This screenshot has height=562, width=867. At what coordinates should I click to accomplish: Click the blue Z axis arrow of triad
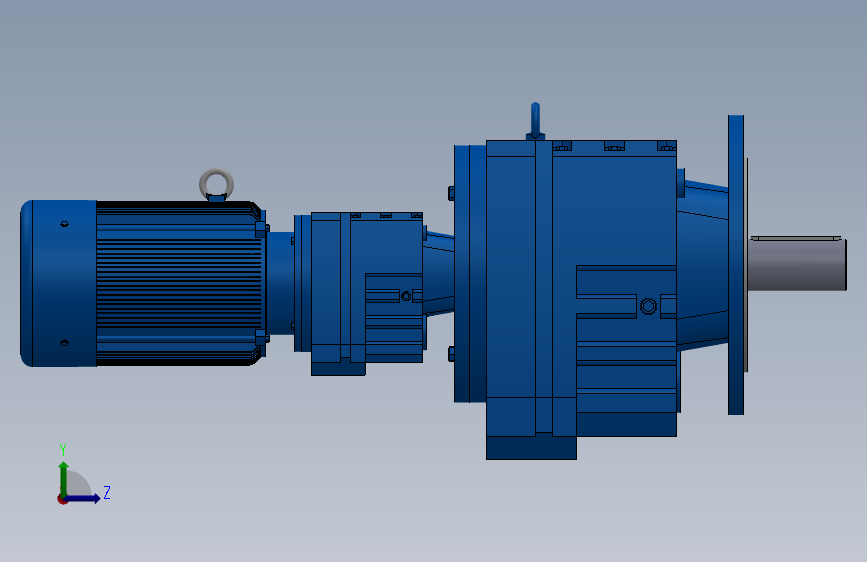[83, 498]
